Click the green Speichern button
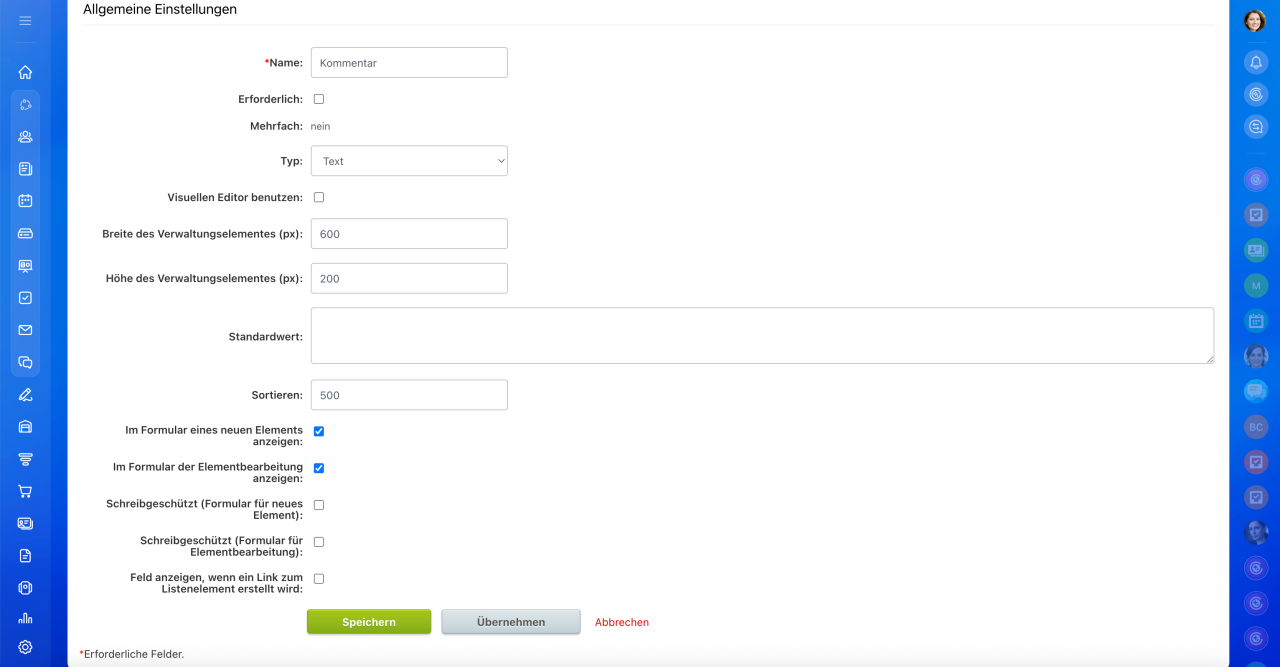 pyautogui.click(x=369, y=621)
